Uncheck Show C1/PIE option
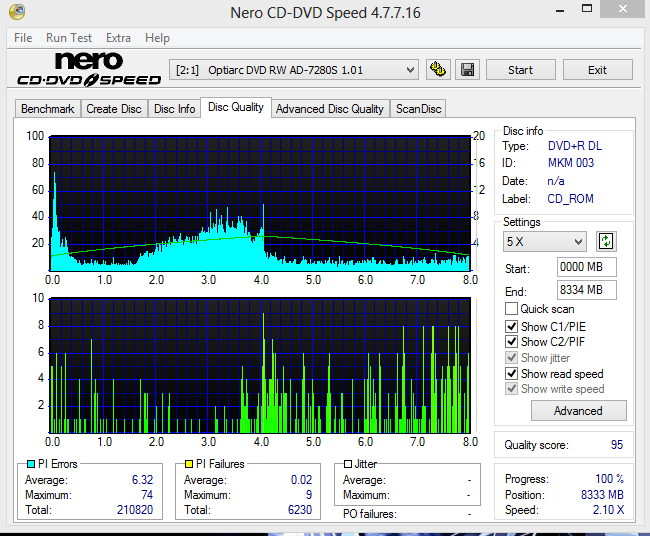Image resolution: width=650 pixels, height=536 pixels. click(512, 327)
